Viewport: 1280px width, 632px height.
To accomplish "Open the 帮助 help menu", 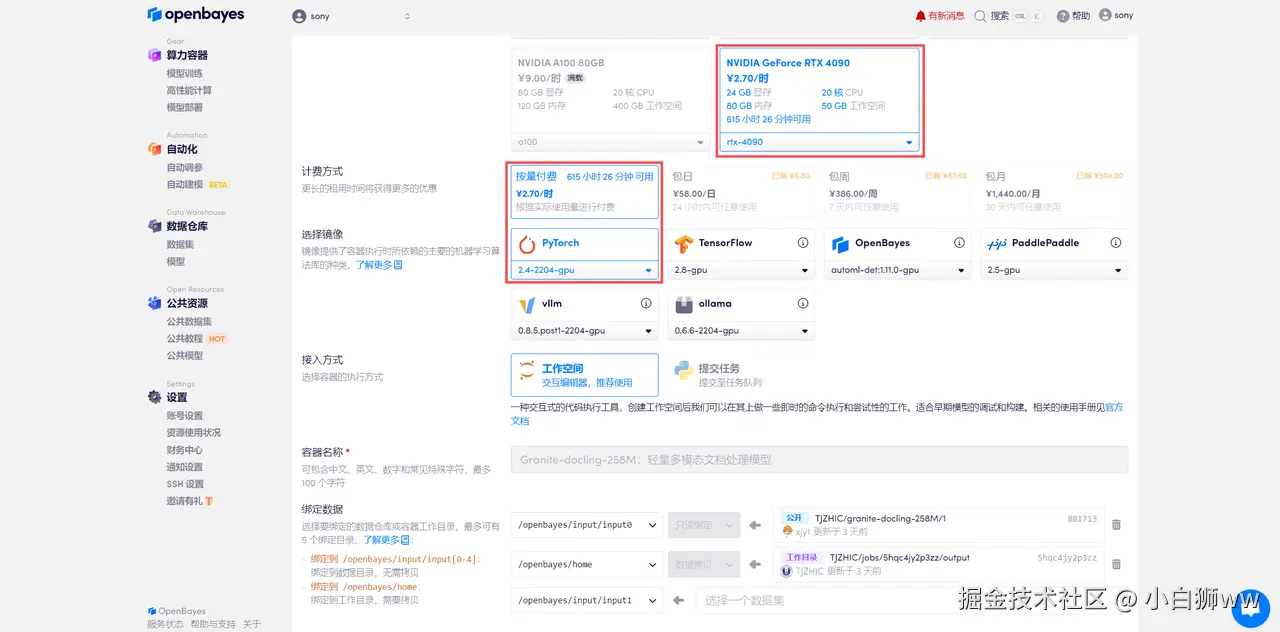I will (1074, 16).
